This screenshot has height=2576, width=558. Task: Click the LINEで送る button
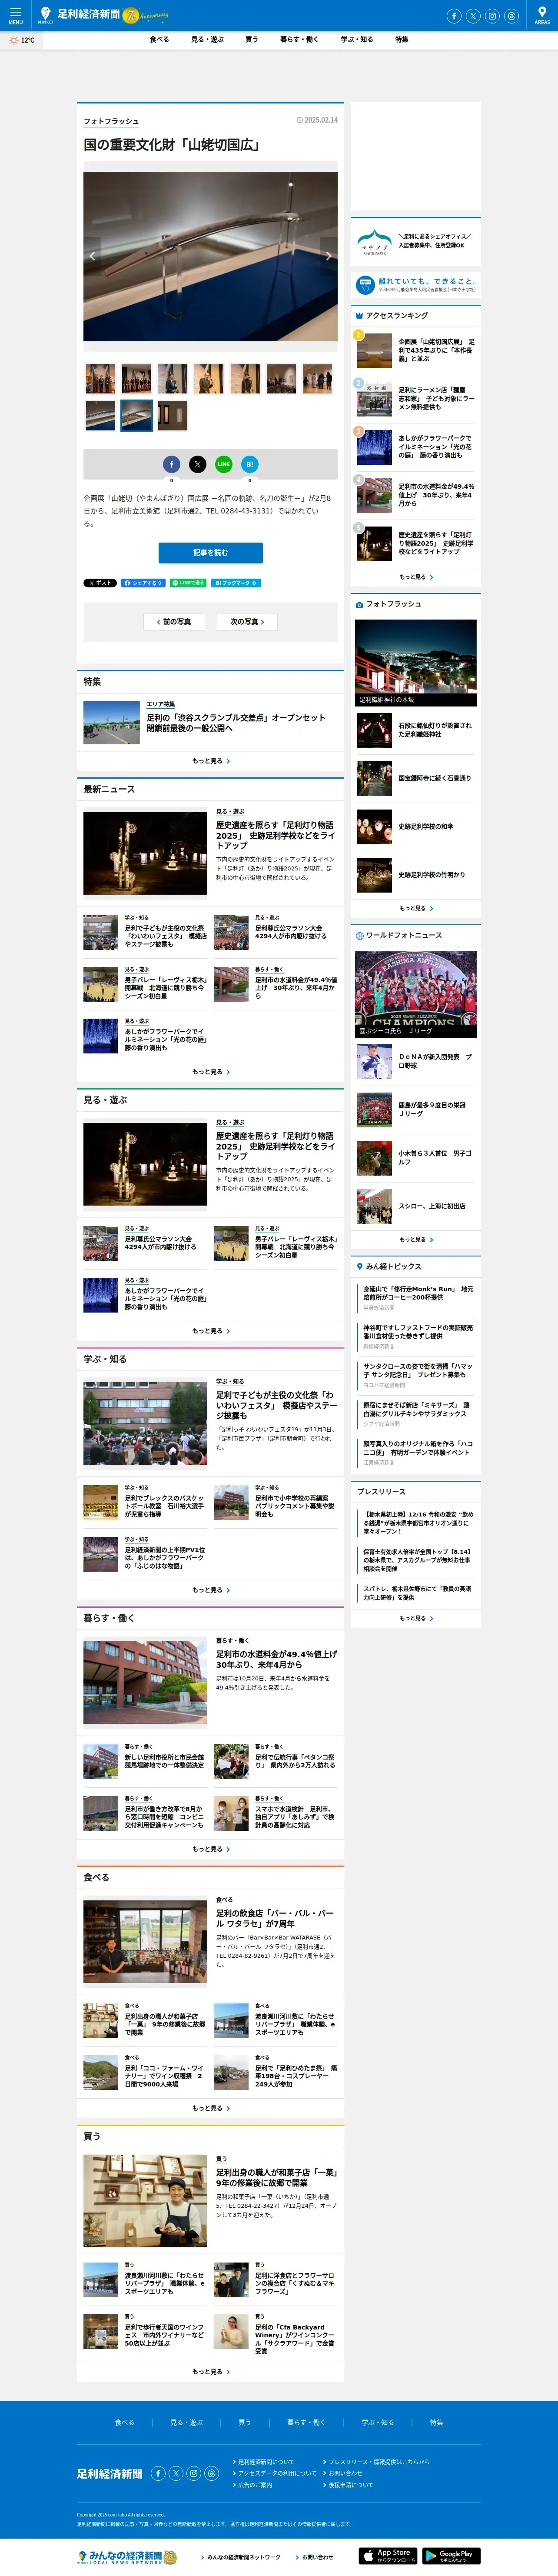pyautogui.click(x=188, y=583)
